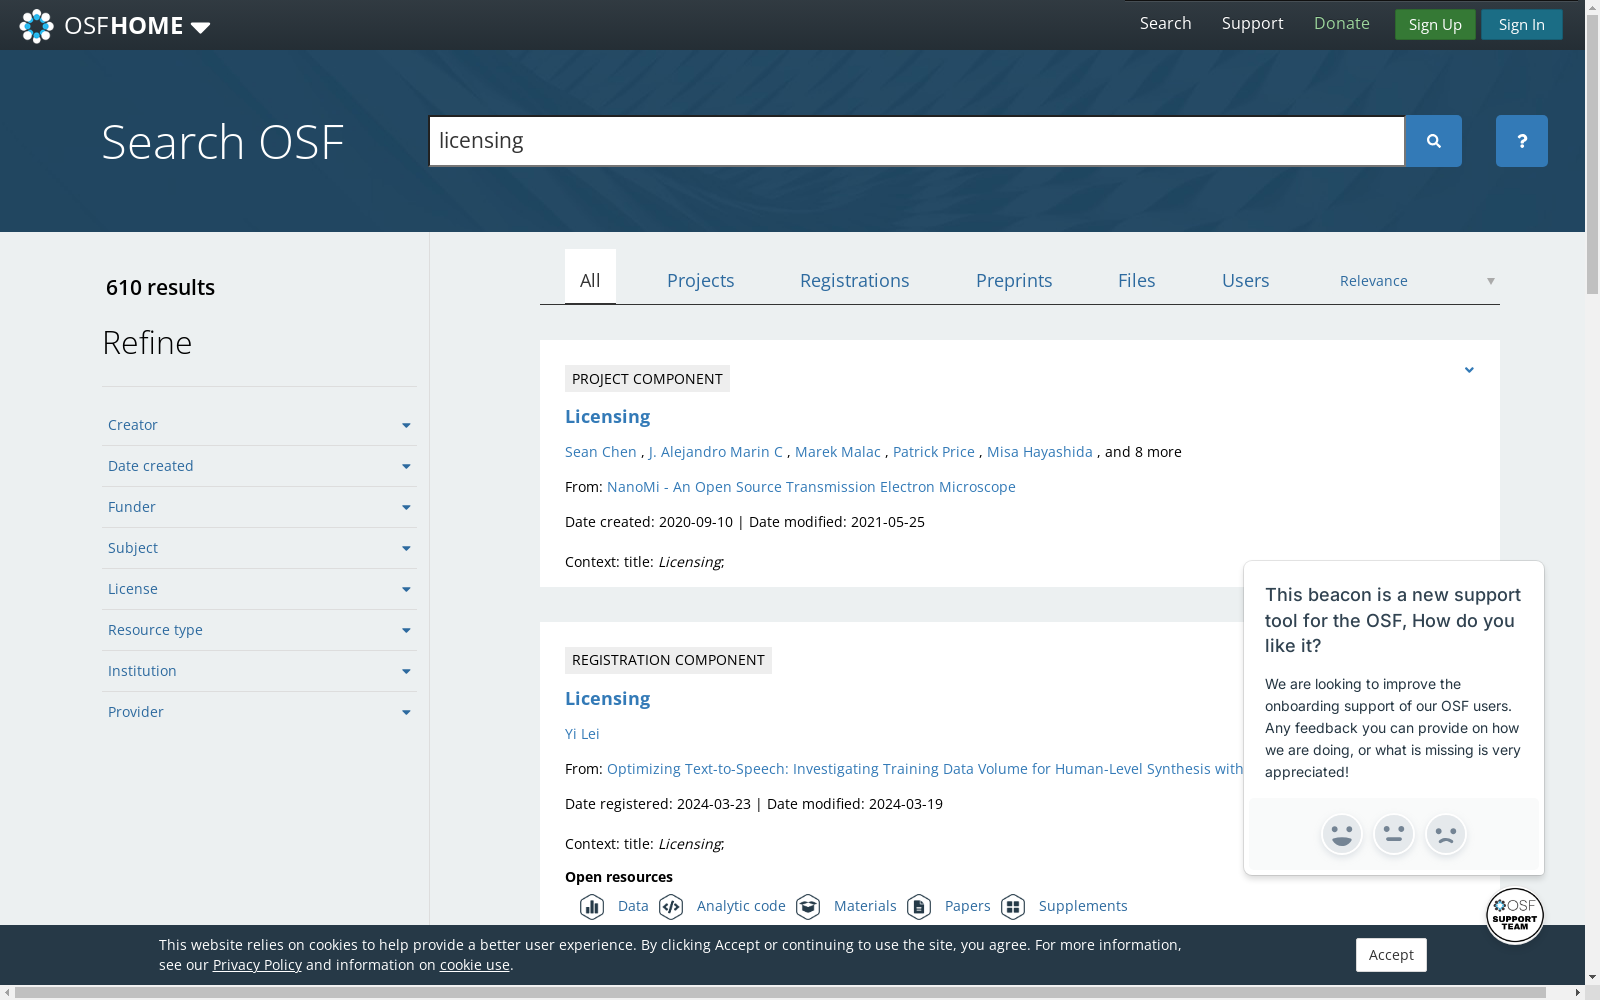The height and width of the screenshot is (1000, 1600).
Task: Open Search in top navigation
Action: (x=1166, y=23)
